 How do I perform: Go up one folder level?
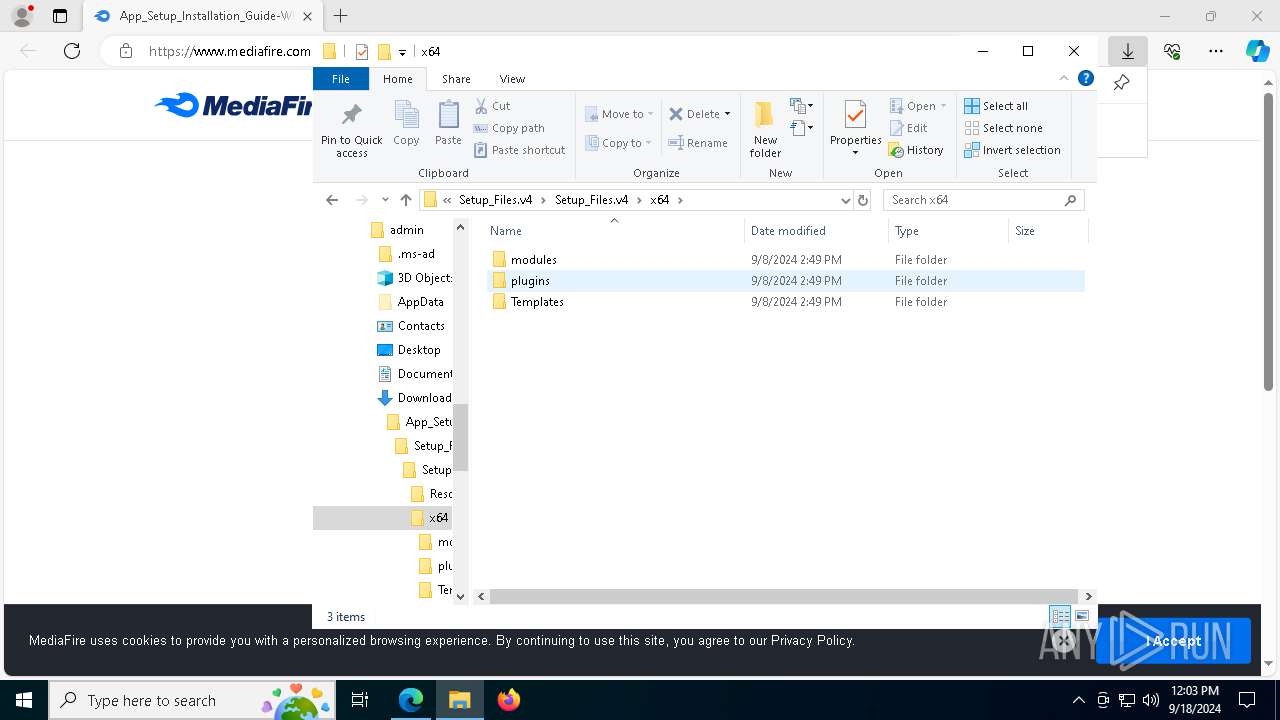pyautogui.click(x=405, y=200)
